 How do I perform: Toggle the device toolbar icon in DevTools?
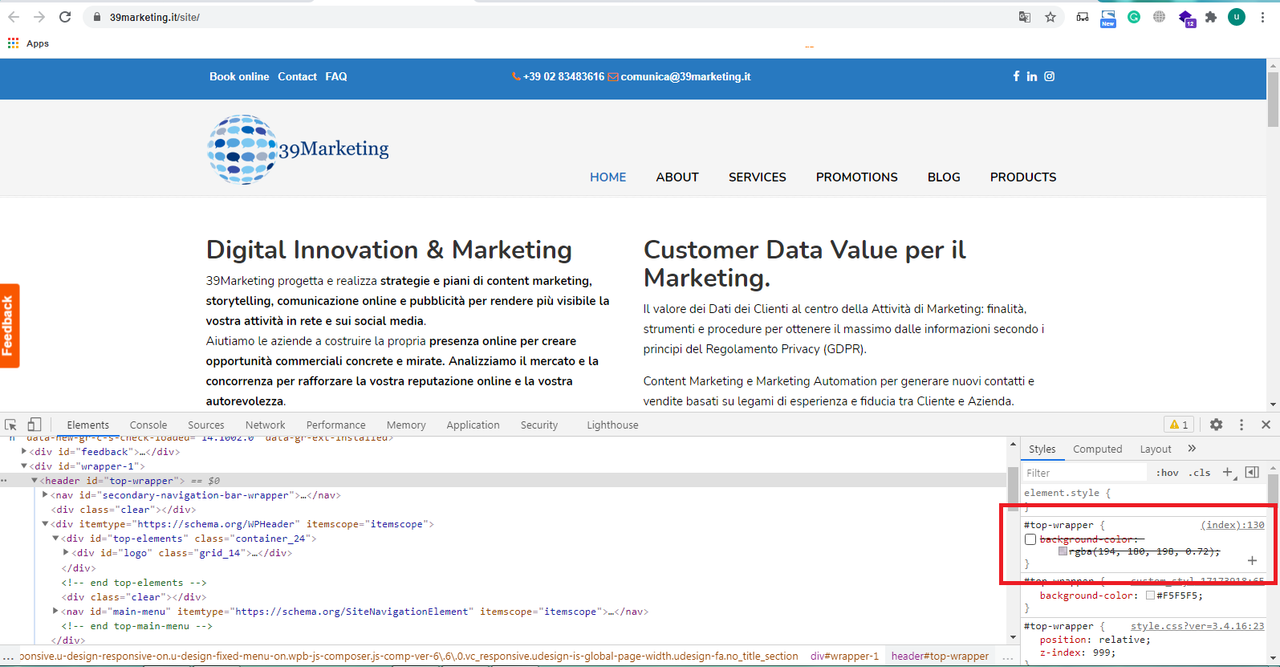click(34, 424)
